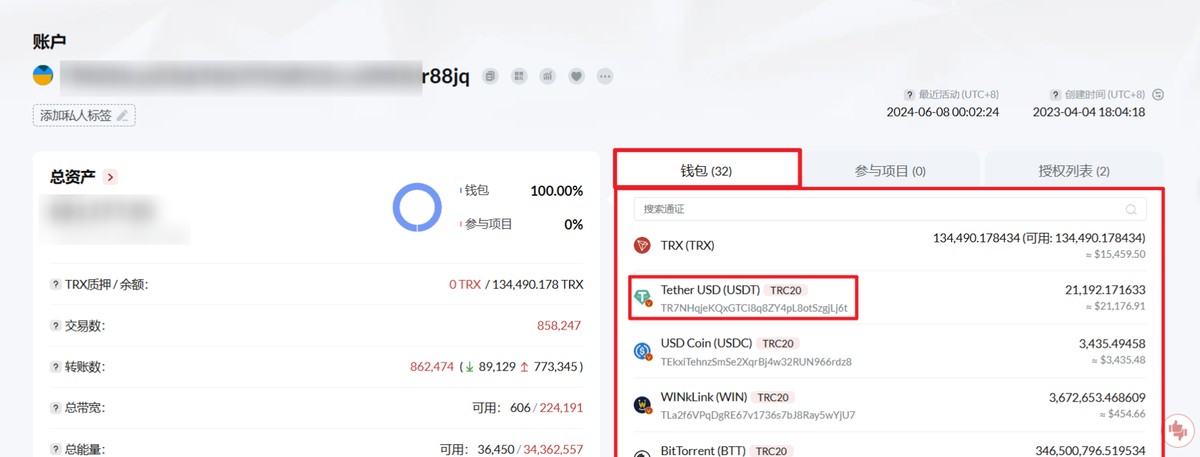Select the 钱包 (32) tab
1200x457 pixels.
point(706,171)
